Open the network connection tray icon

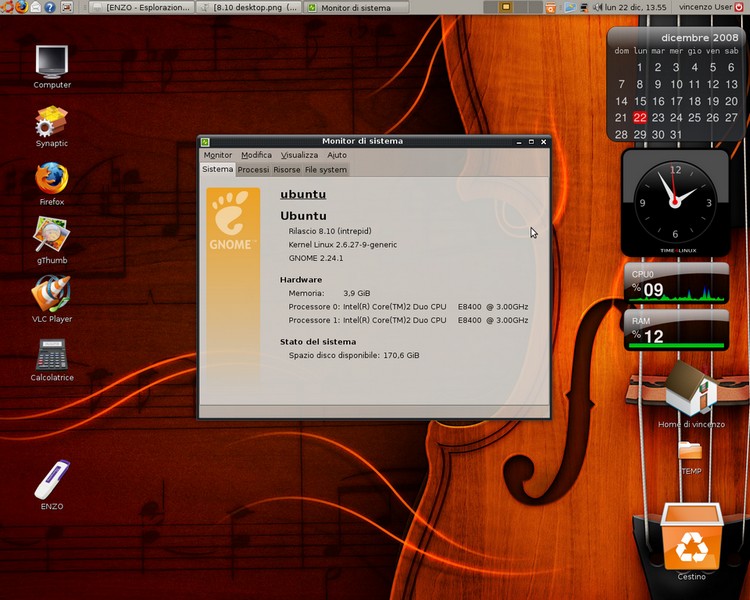coord(584,7)
